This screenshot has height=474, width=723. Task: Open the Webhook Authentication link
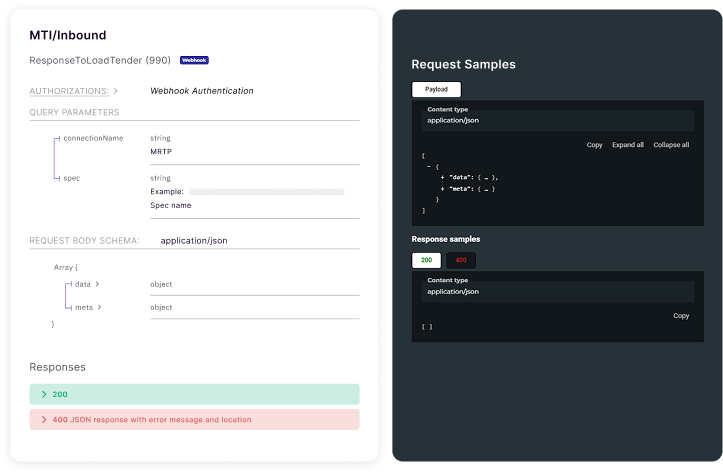pos(201,91)
